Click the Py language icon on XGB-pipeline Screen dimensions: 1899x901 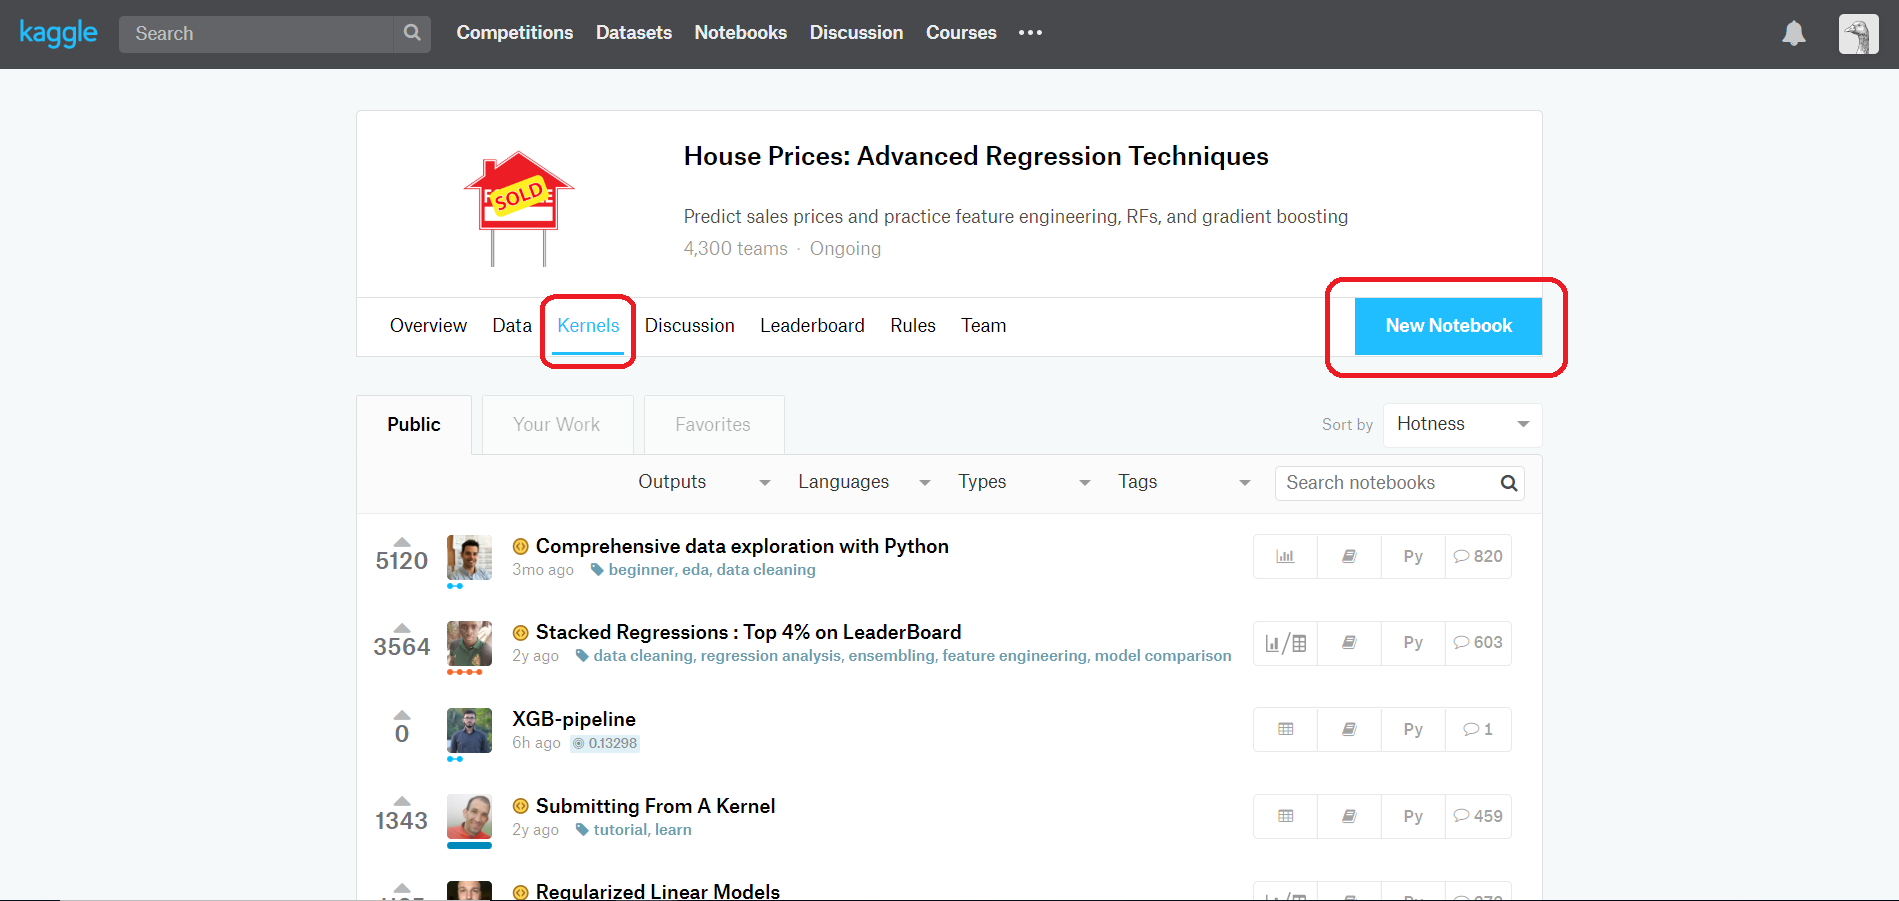point(1412,729)
